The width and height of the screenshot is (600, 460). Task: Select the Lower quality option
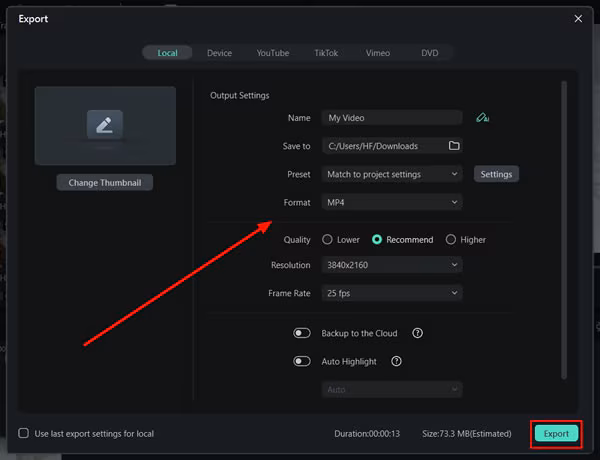(328, 240)
